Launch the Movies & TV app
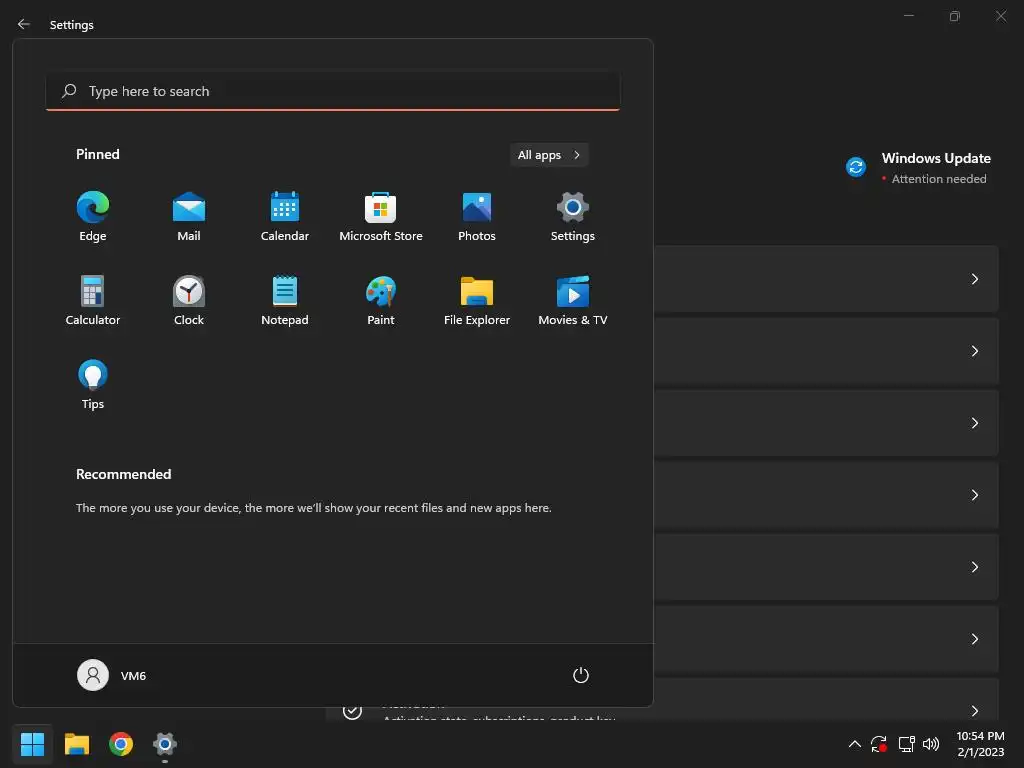Image resolution: width=1024 pixels, height=768 pixels. 573,301
